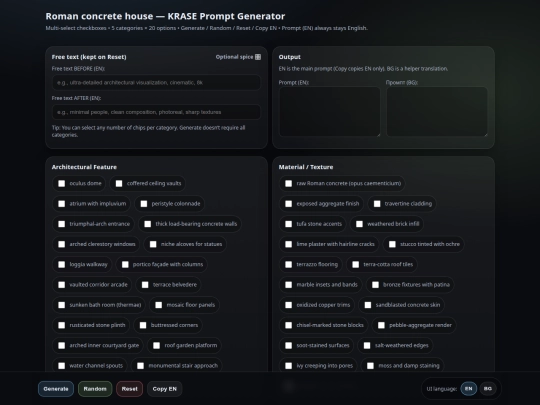
Task: Click the Optional spice dice icon
Action: click(258, 57)
